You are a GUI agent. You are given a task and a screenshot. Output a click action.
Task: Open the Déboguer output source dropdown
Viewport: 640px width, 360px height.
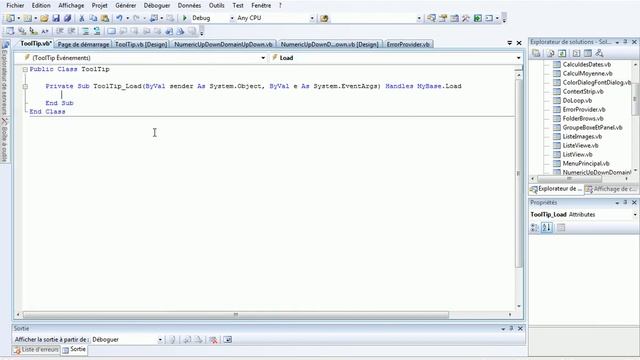coord(160,340)
